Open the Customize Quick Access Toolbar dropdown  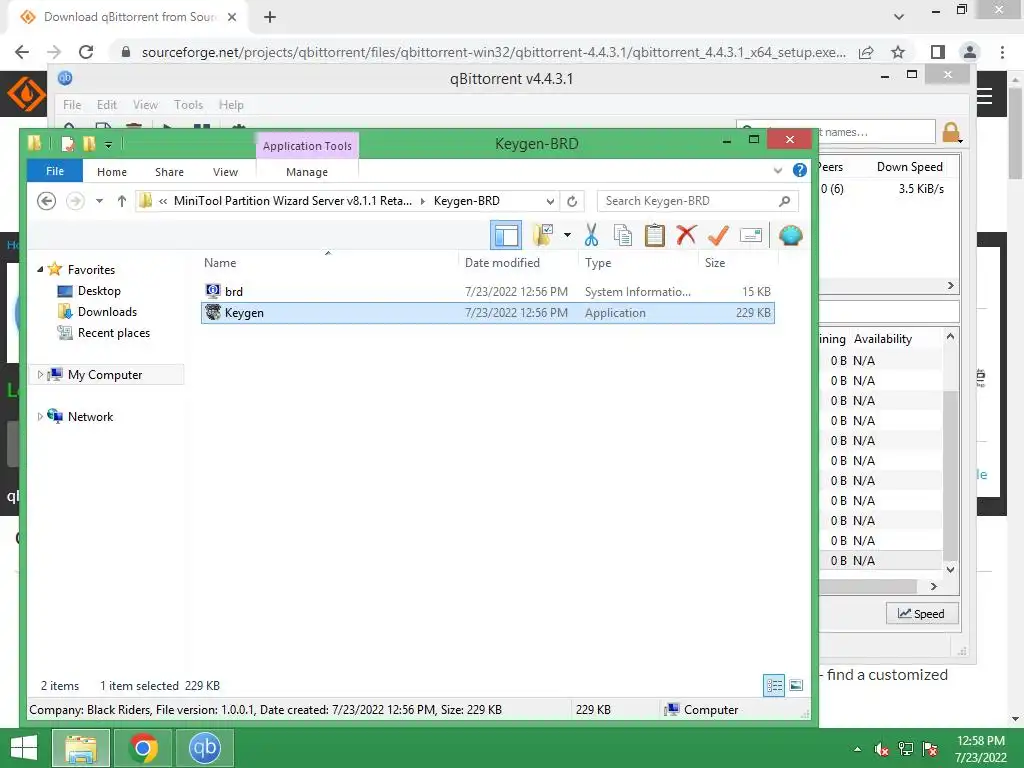pyautogui.click(x=108, y=144)
